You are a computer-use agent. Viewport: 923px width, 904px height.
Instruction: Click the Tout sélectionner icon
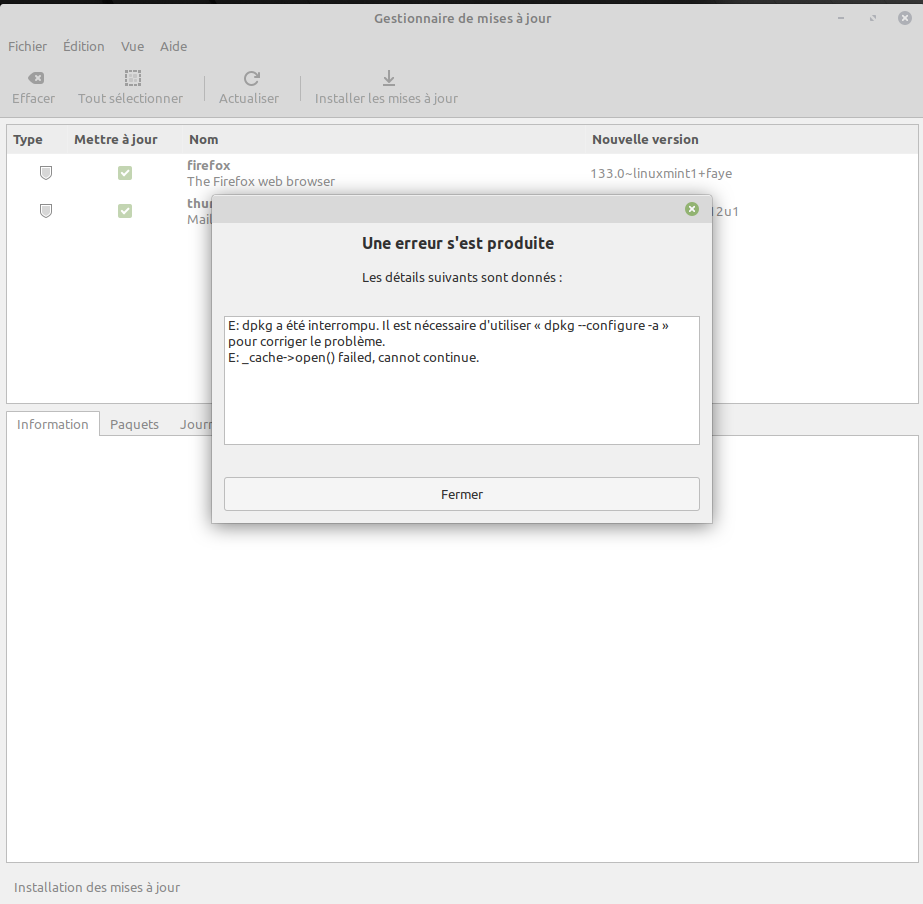click(132, 78)
